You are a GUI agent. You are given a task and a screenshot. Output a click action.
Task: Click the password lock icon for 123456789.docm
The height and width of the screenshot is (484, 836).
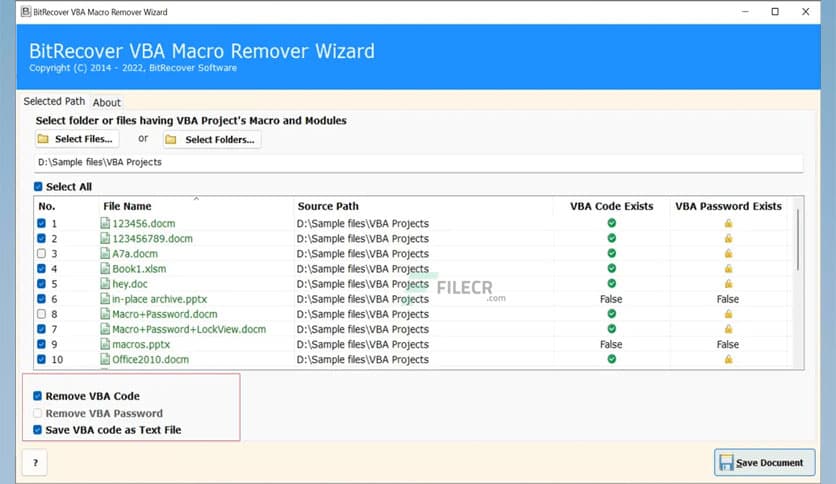[x=728, y=238]
